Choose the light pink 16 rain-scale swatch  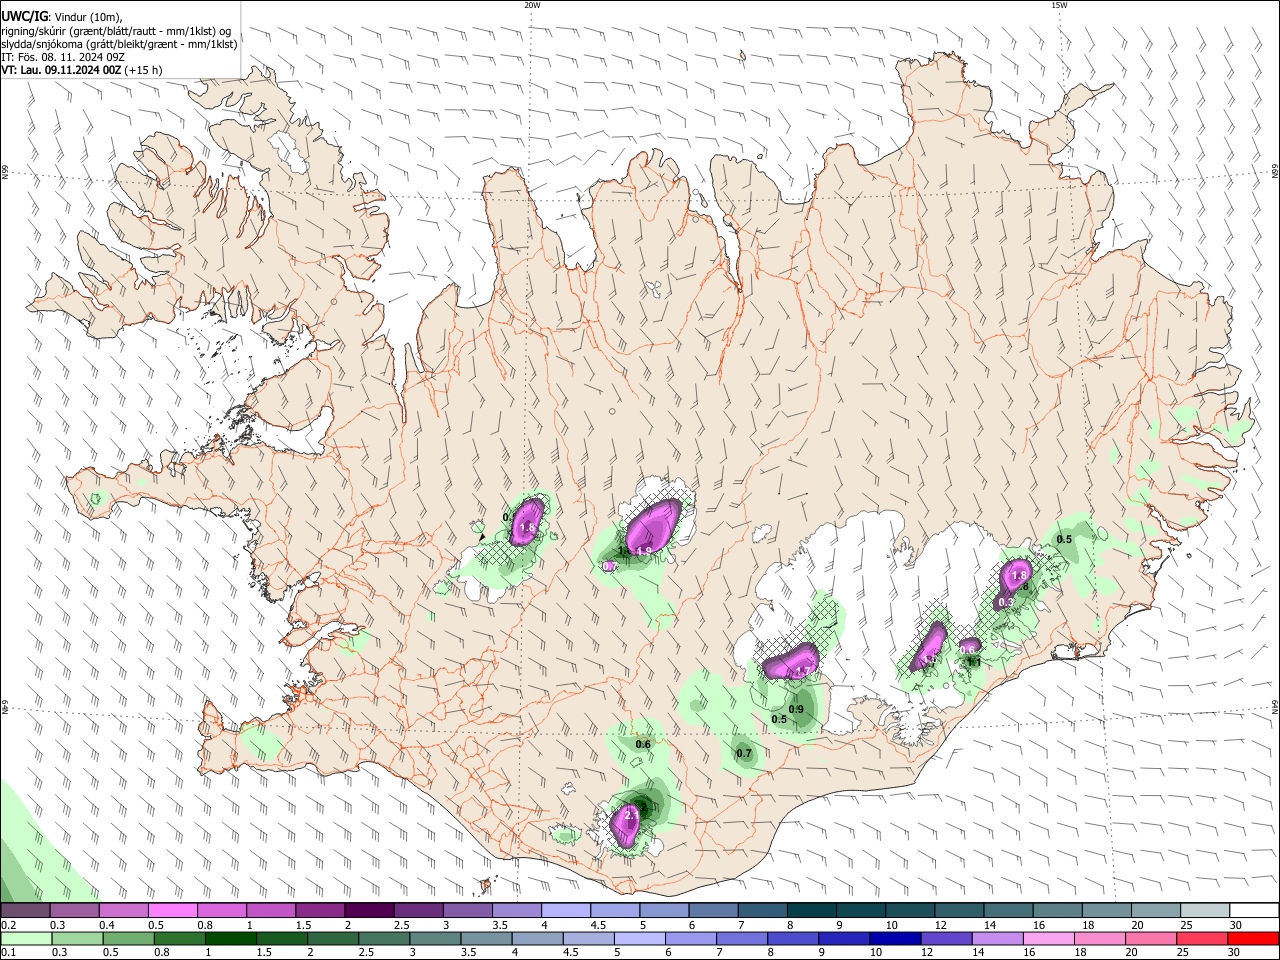1049,939
